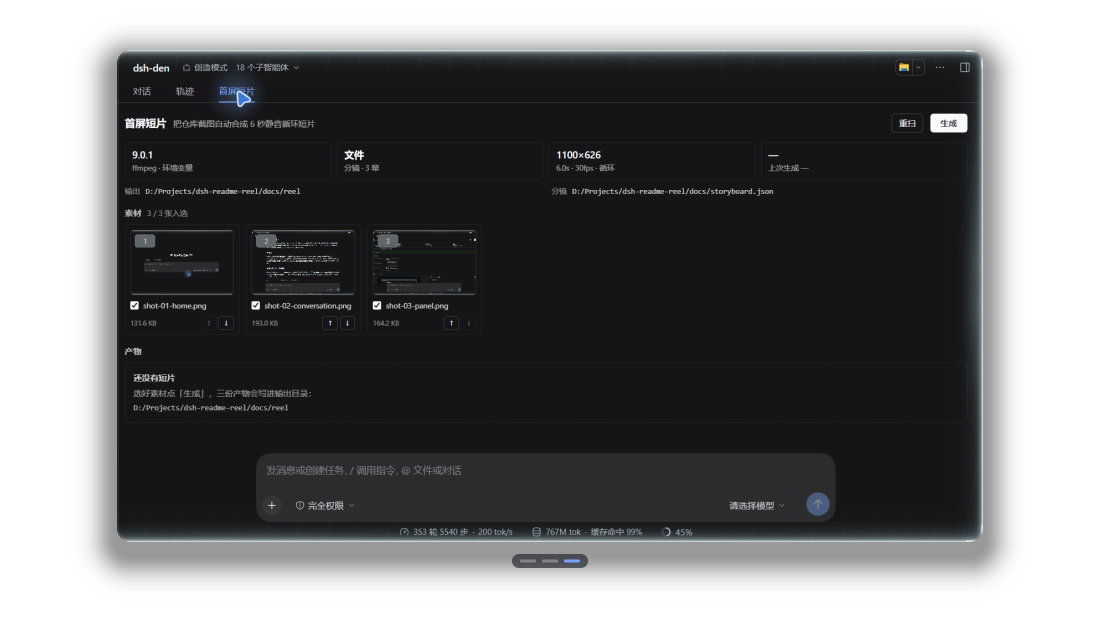Click the 9.0.1 ffmpeg info card

click(227, 161)
